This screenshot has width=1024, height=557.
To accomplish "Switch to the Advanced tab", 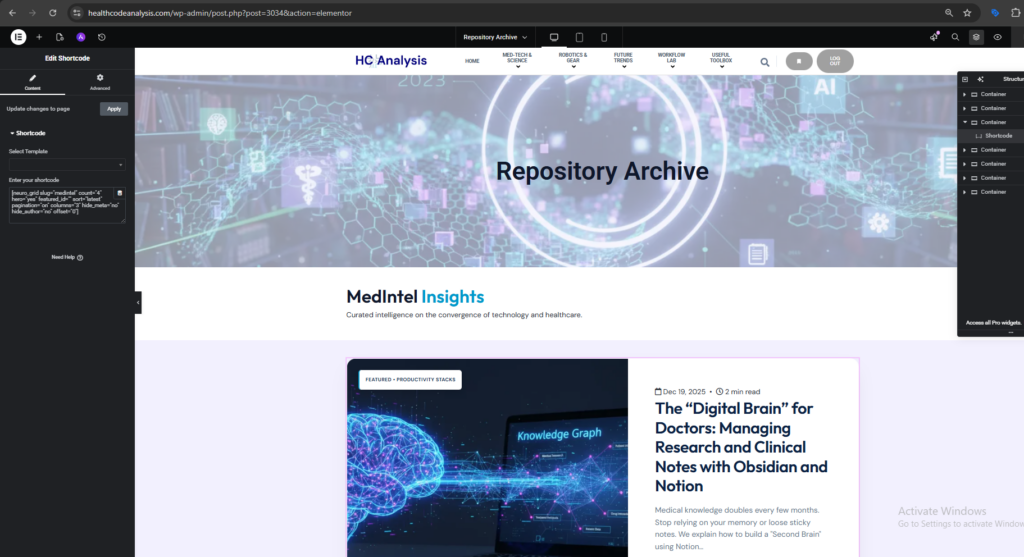I will point(100,82).
